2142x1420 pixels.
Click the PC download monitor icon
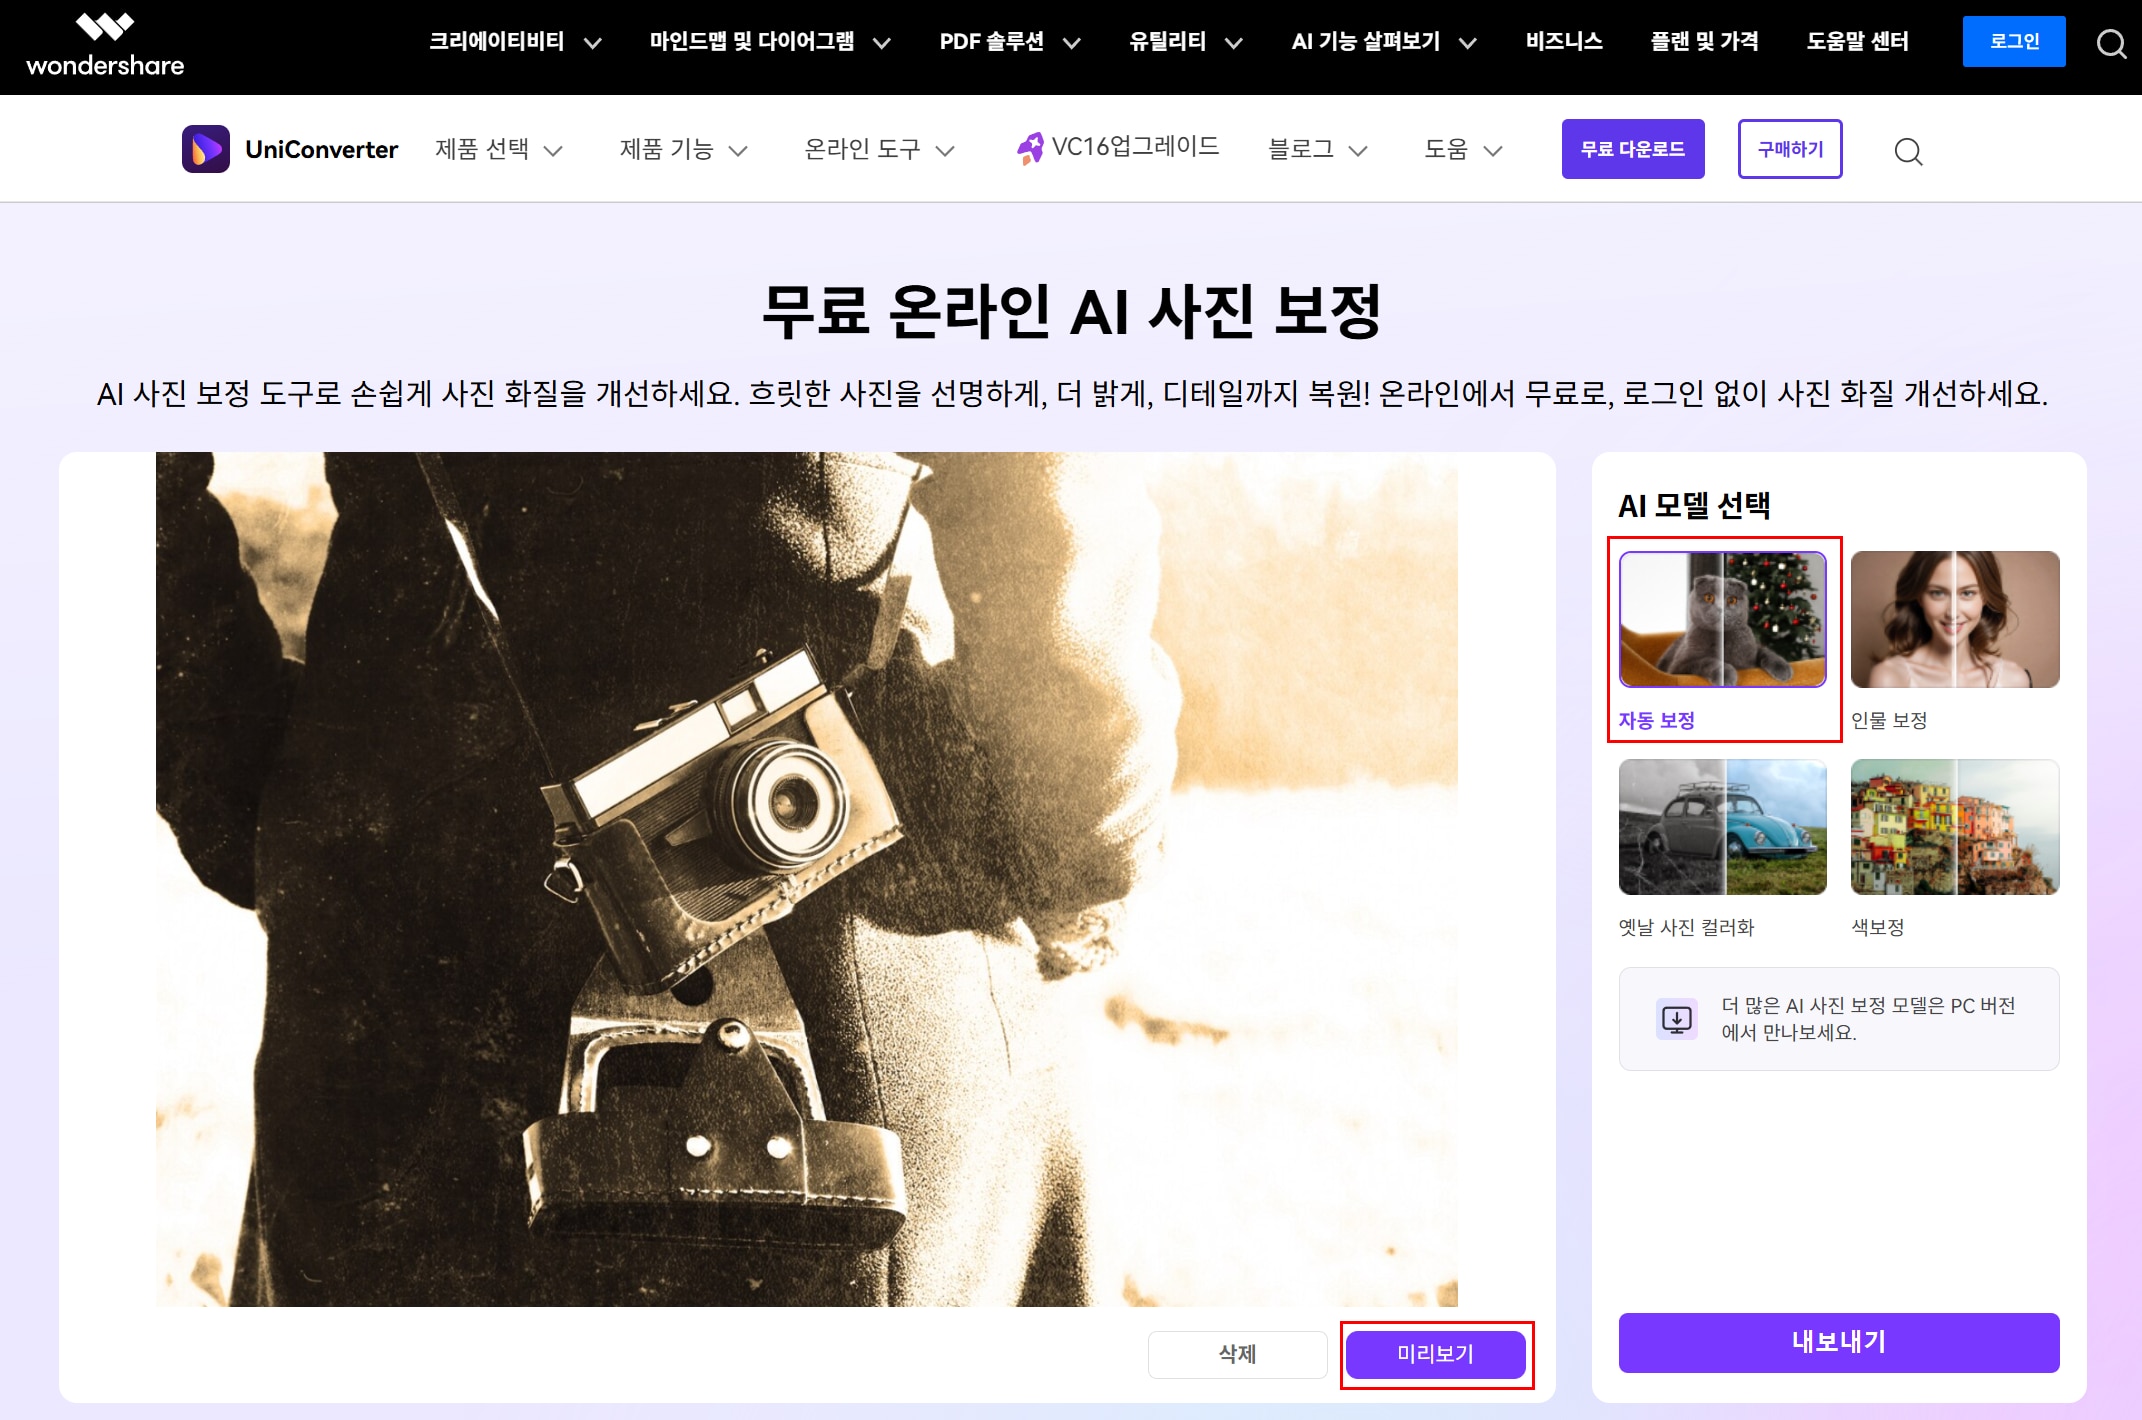[1677, 1019]
